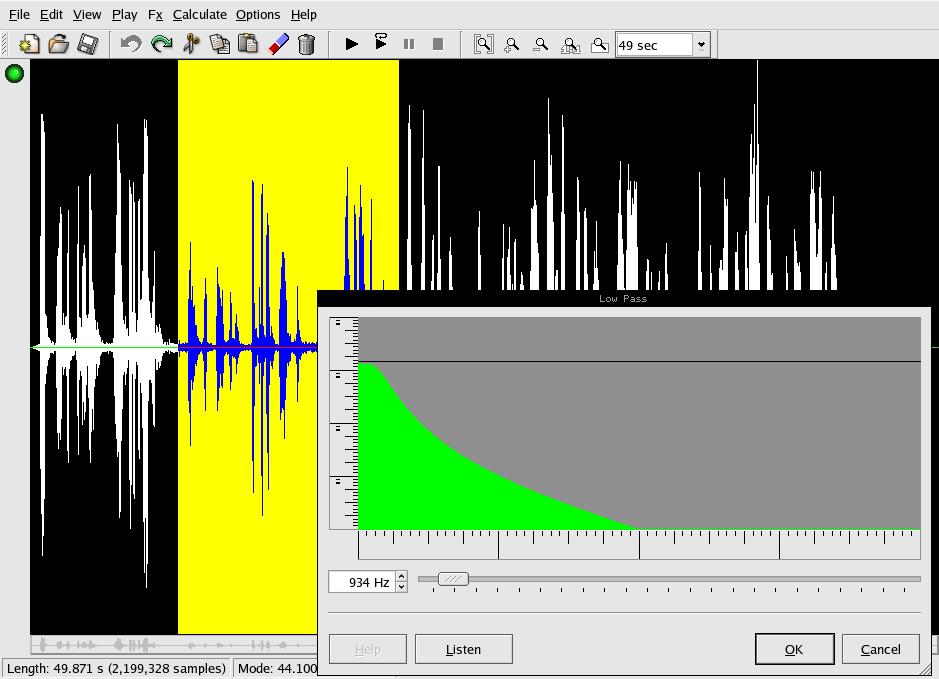The image size is (939, 679).
Task: Click the New file icon
Action: [x=29, y=44]
